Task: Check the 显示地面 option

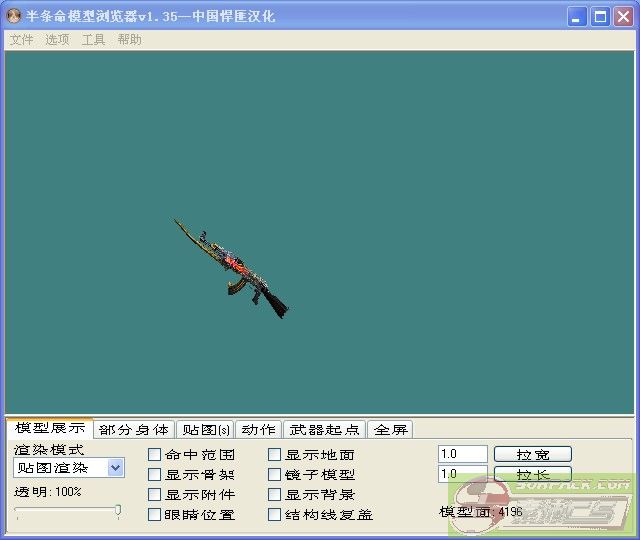Action: click(x=275, y=455)
